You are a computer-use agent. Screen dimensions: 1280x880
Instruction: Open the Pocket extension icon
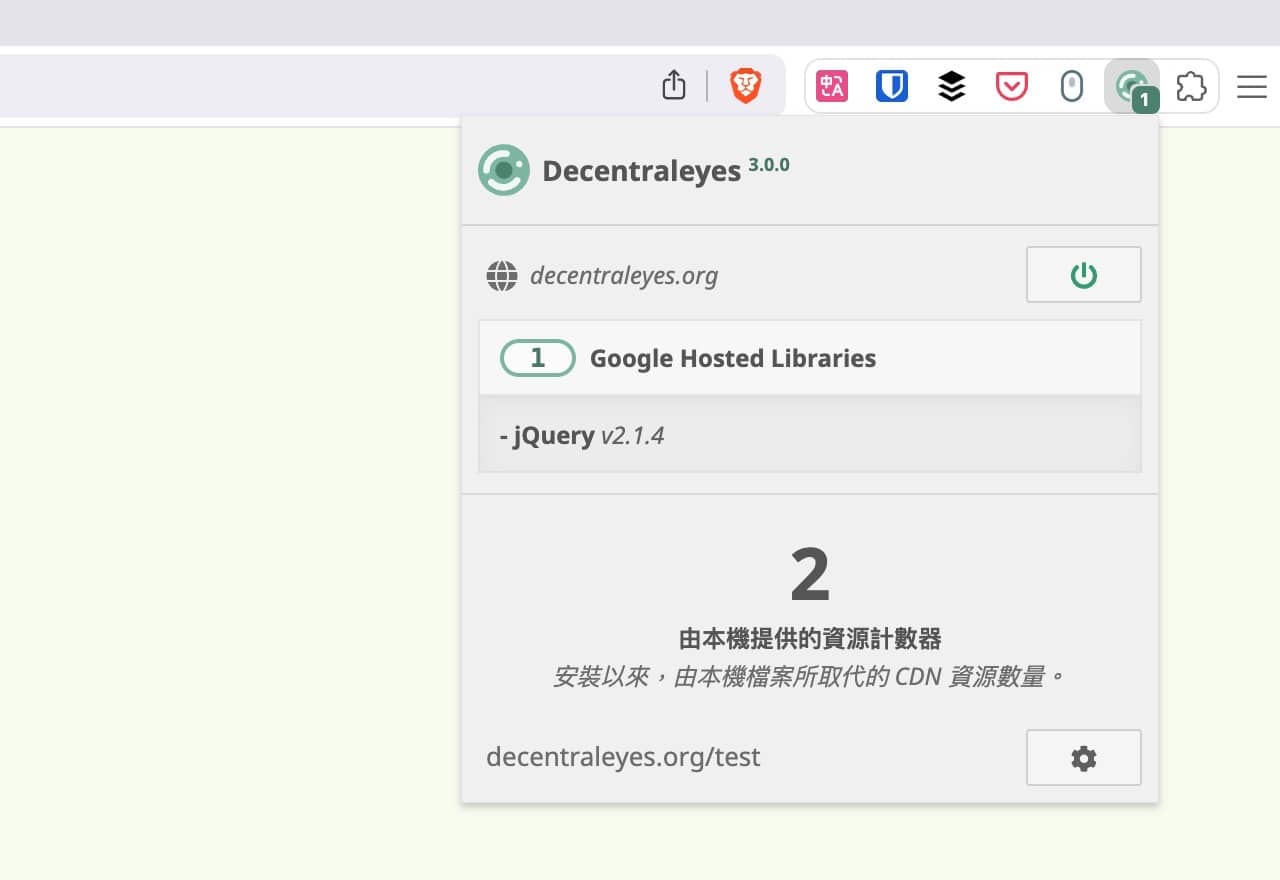tap(1012, 87)
